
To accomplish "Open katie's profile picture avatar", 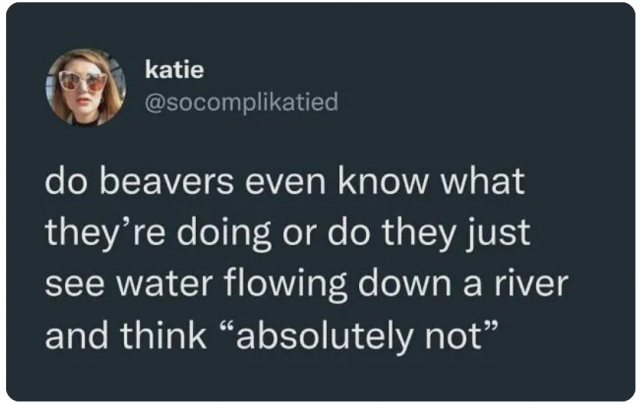I will (x=86, y=88).
